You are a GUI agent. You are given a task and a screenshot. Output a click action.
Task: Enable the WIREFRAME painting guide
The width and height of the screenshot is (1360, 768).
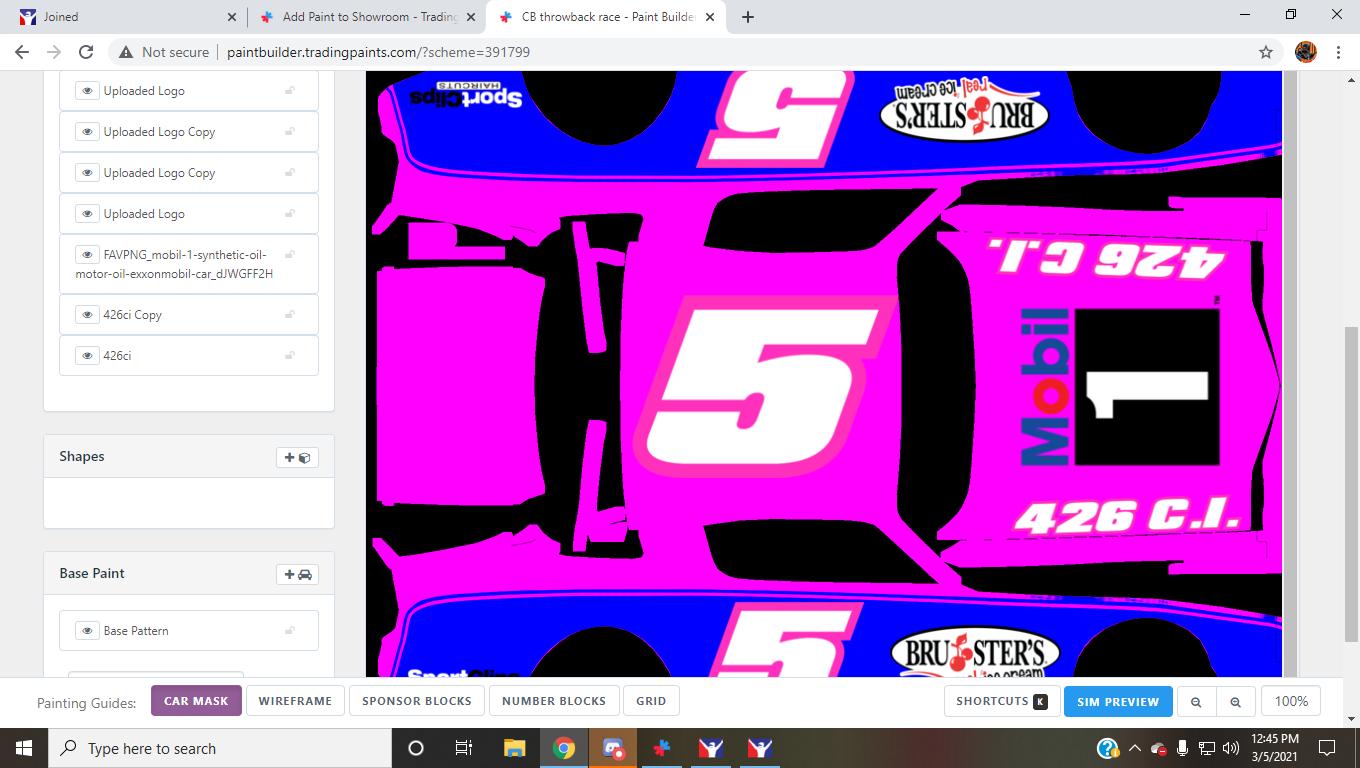[294, 700]
